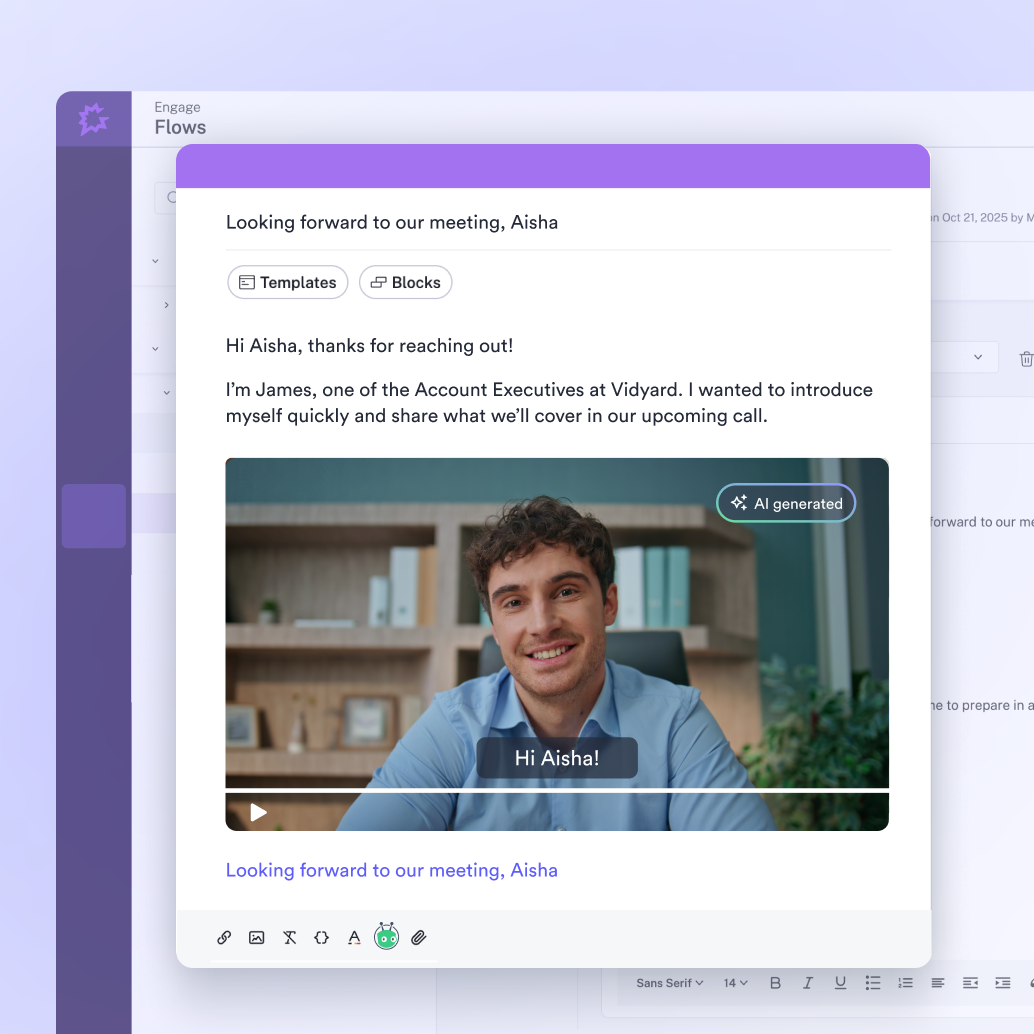Open the Vidyard green robot icon
1034x1034 pixels.
387,937
